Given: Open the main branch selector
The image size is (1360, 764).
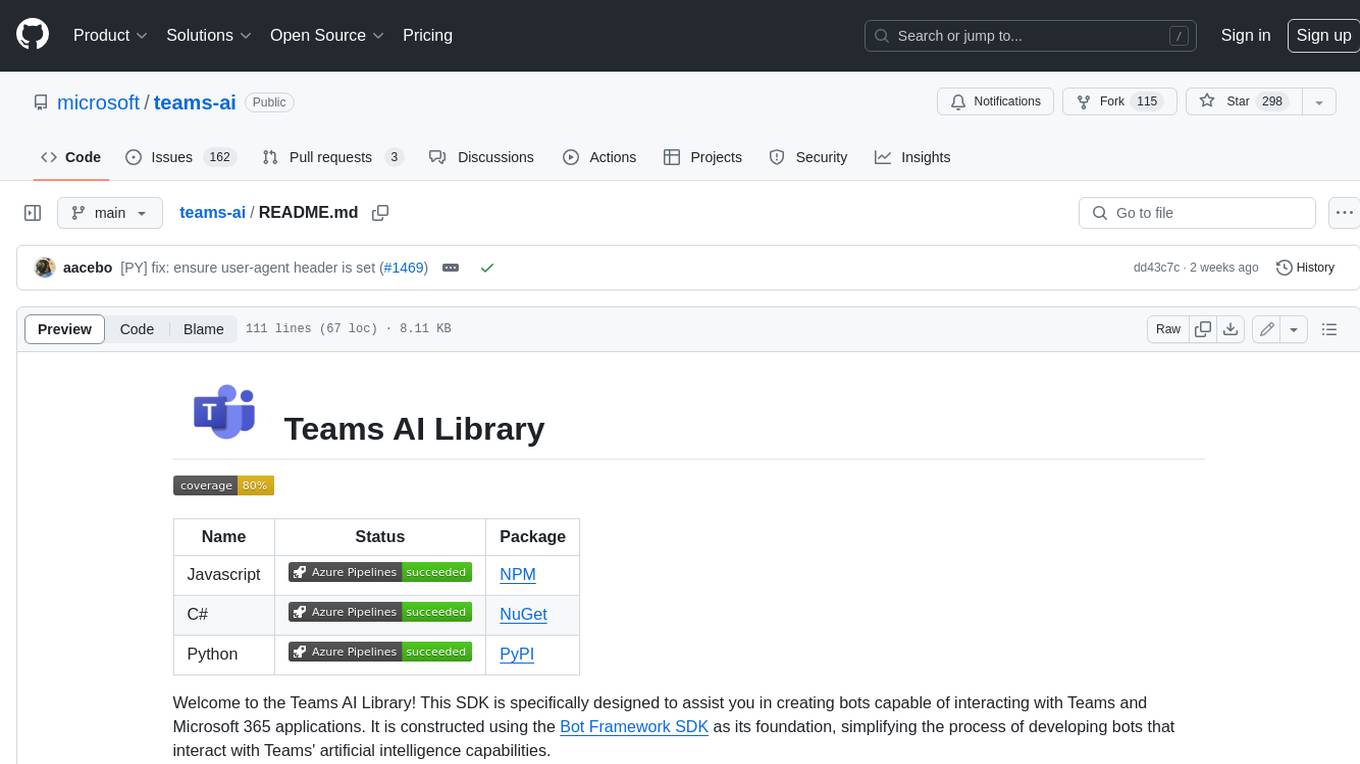Looking at the screenshot, I should (x=109, y=213).
